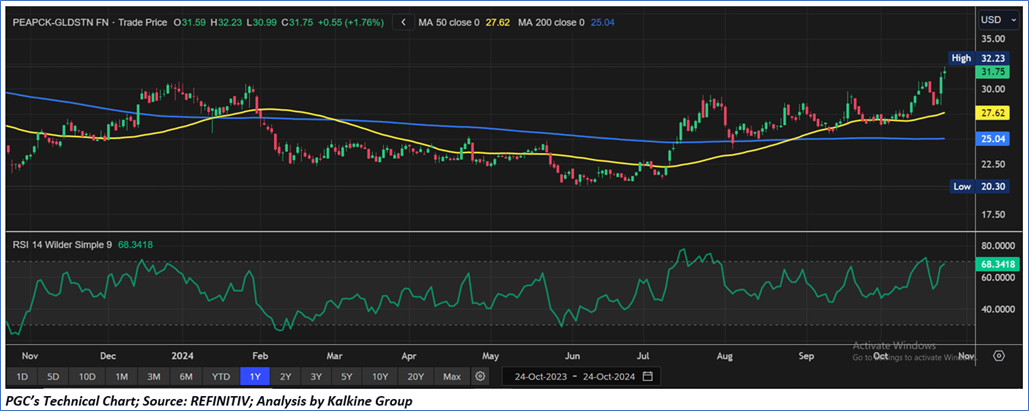Click the Low 20.30 price marker
This screenshot has height=411, width=1029.
coord(975,186)
